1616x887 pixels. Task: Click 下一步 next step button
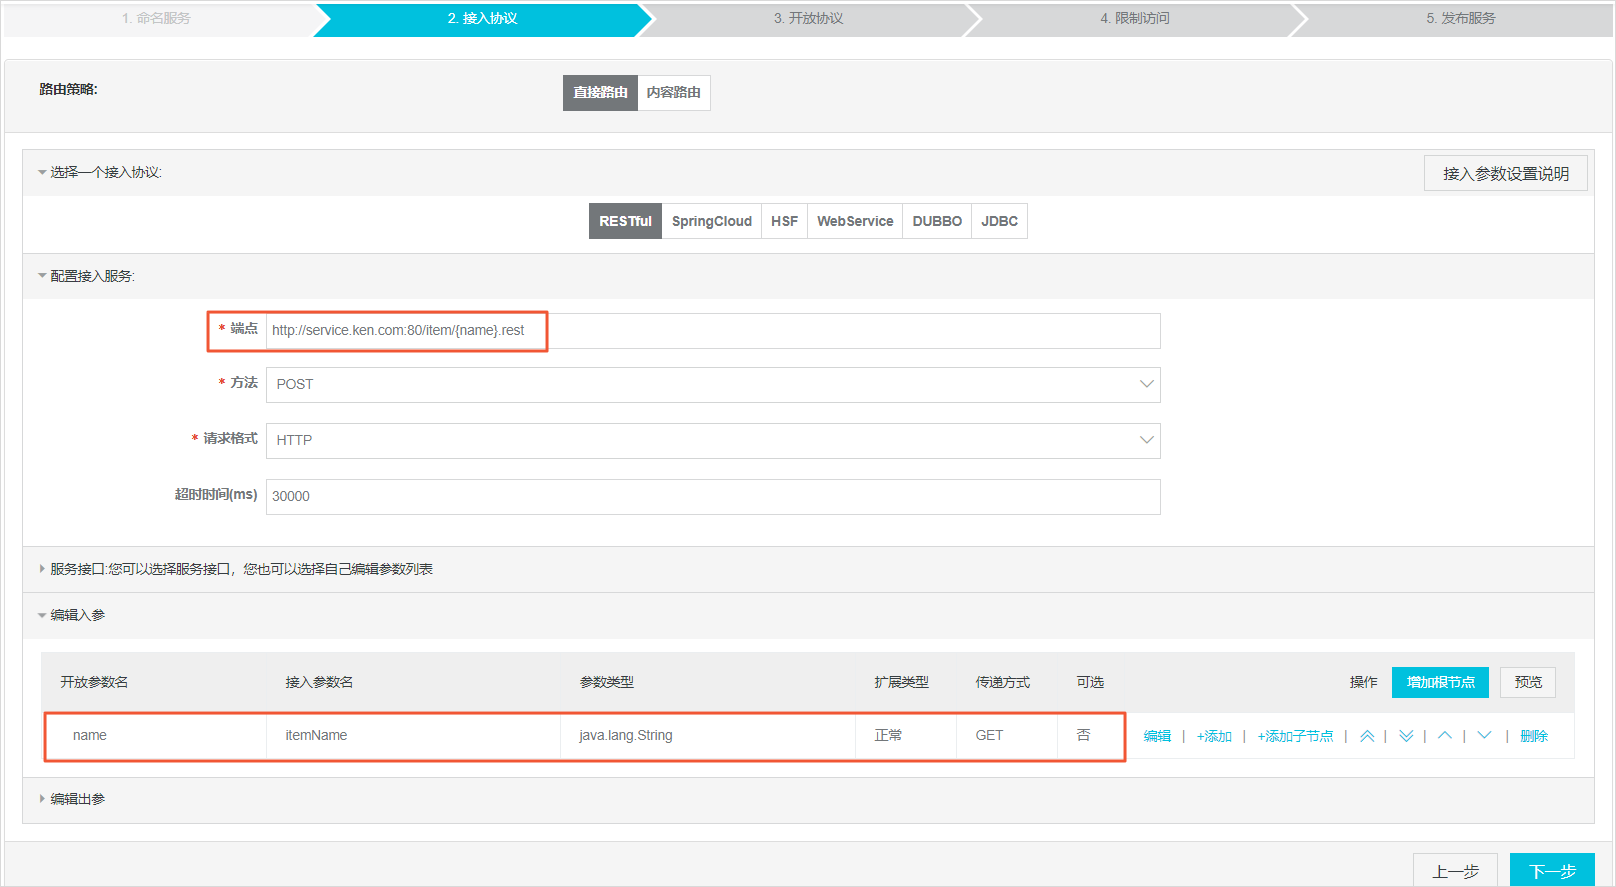(x=1552, y=871)
